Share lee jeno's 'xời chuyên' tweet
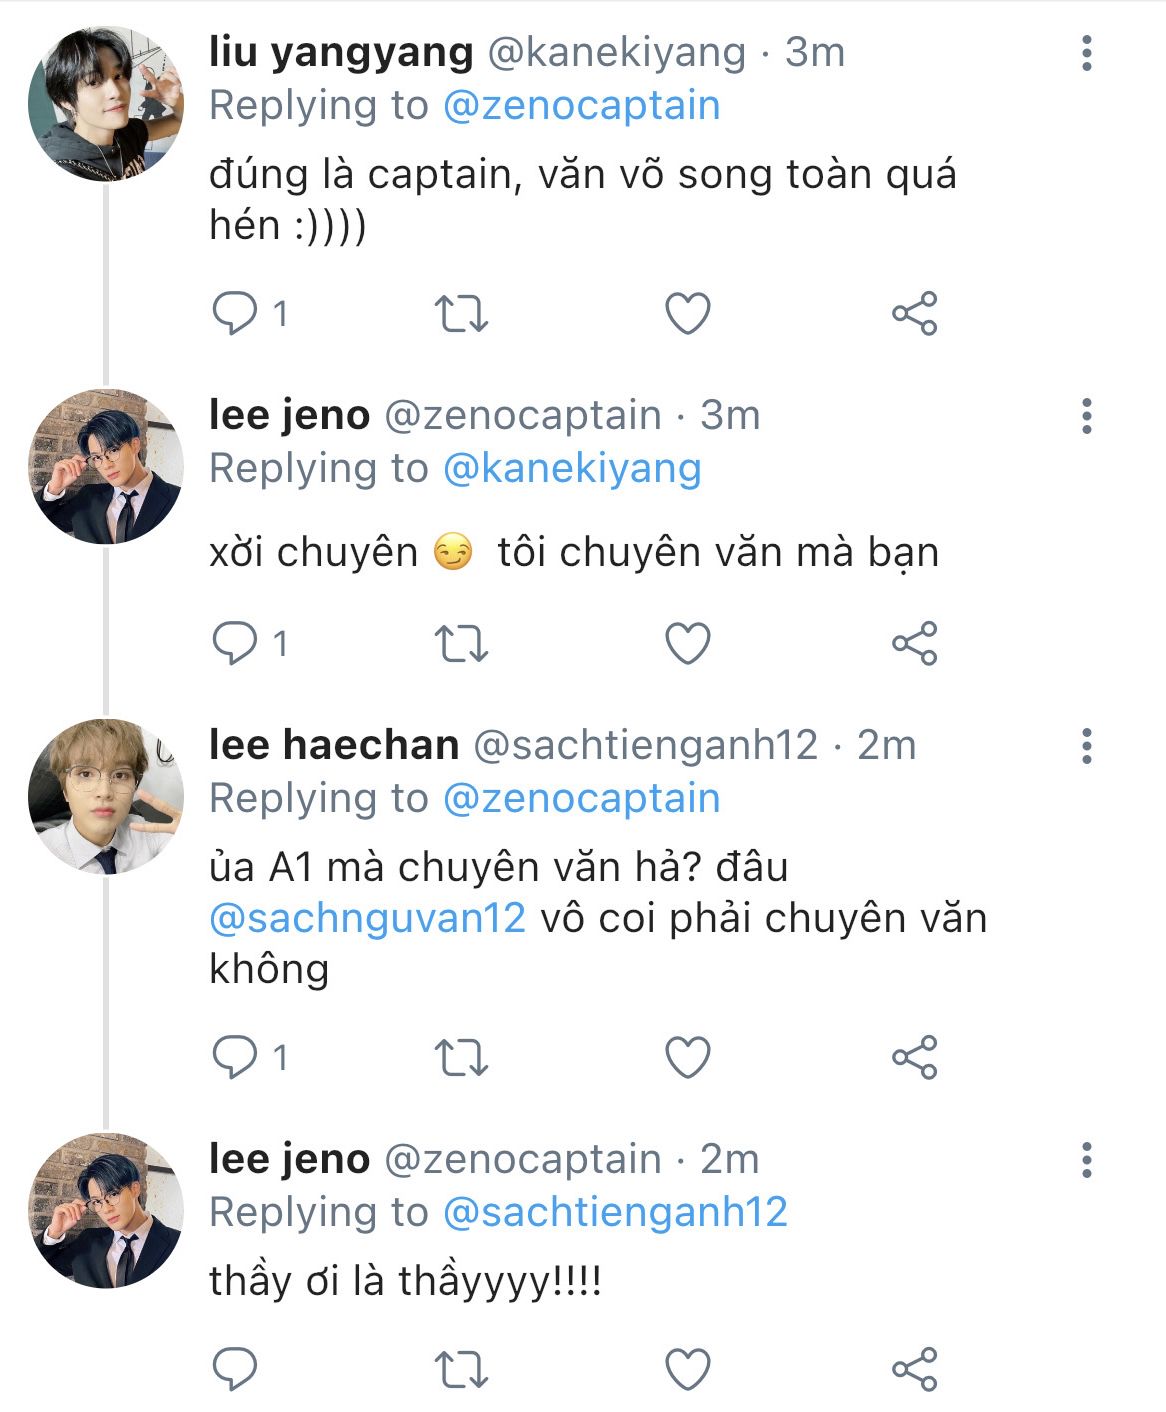 click(914, 643)
